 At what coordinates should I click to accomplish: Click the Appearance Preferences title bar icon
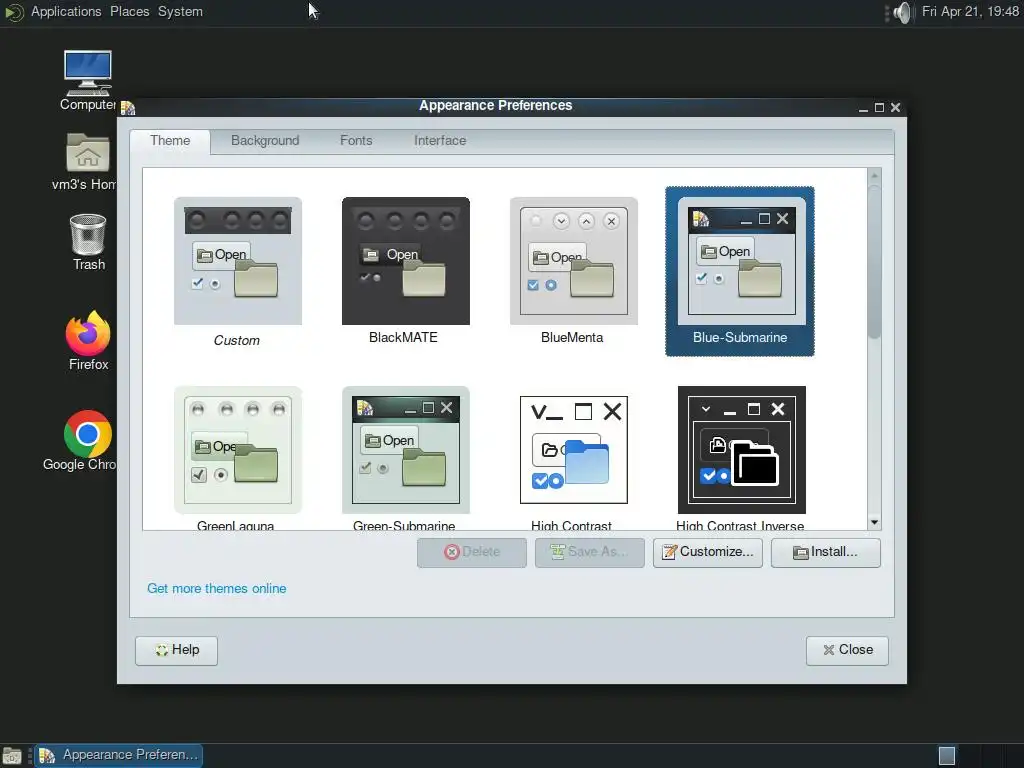click(127, 108)
